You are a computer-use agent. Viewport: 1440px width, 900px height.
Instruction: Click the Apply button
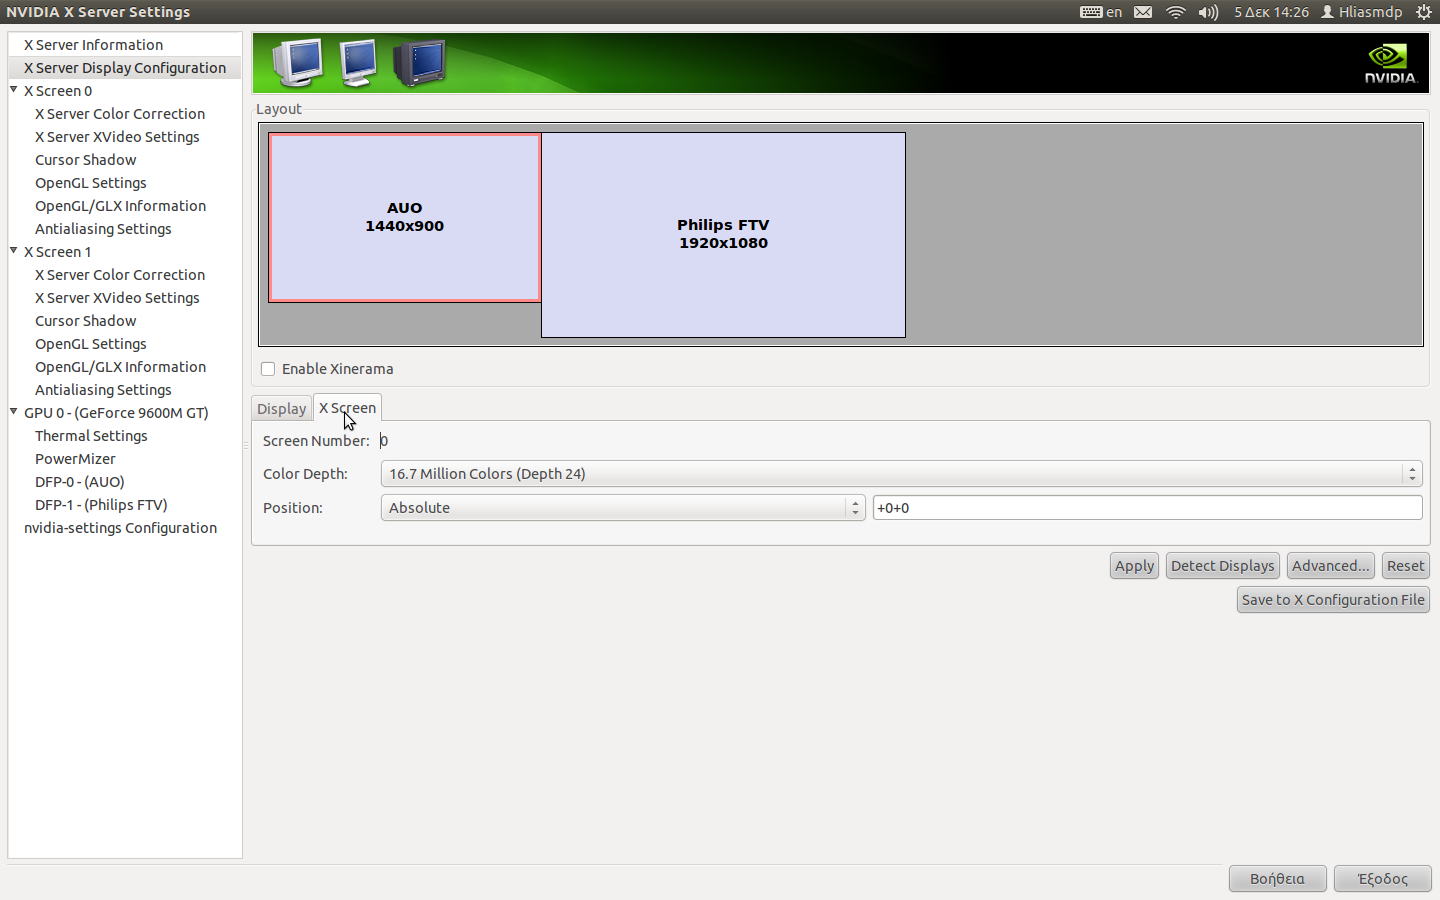click(x=1134, y=566)
